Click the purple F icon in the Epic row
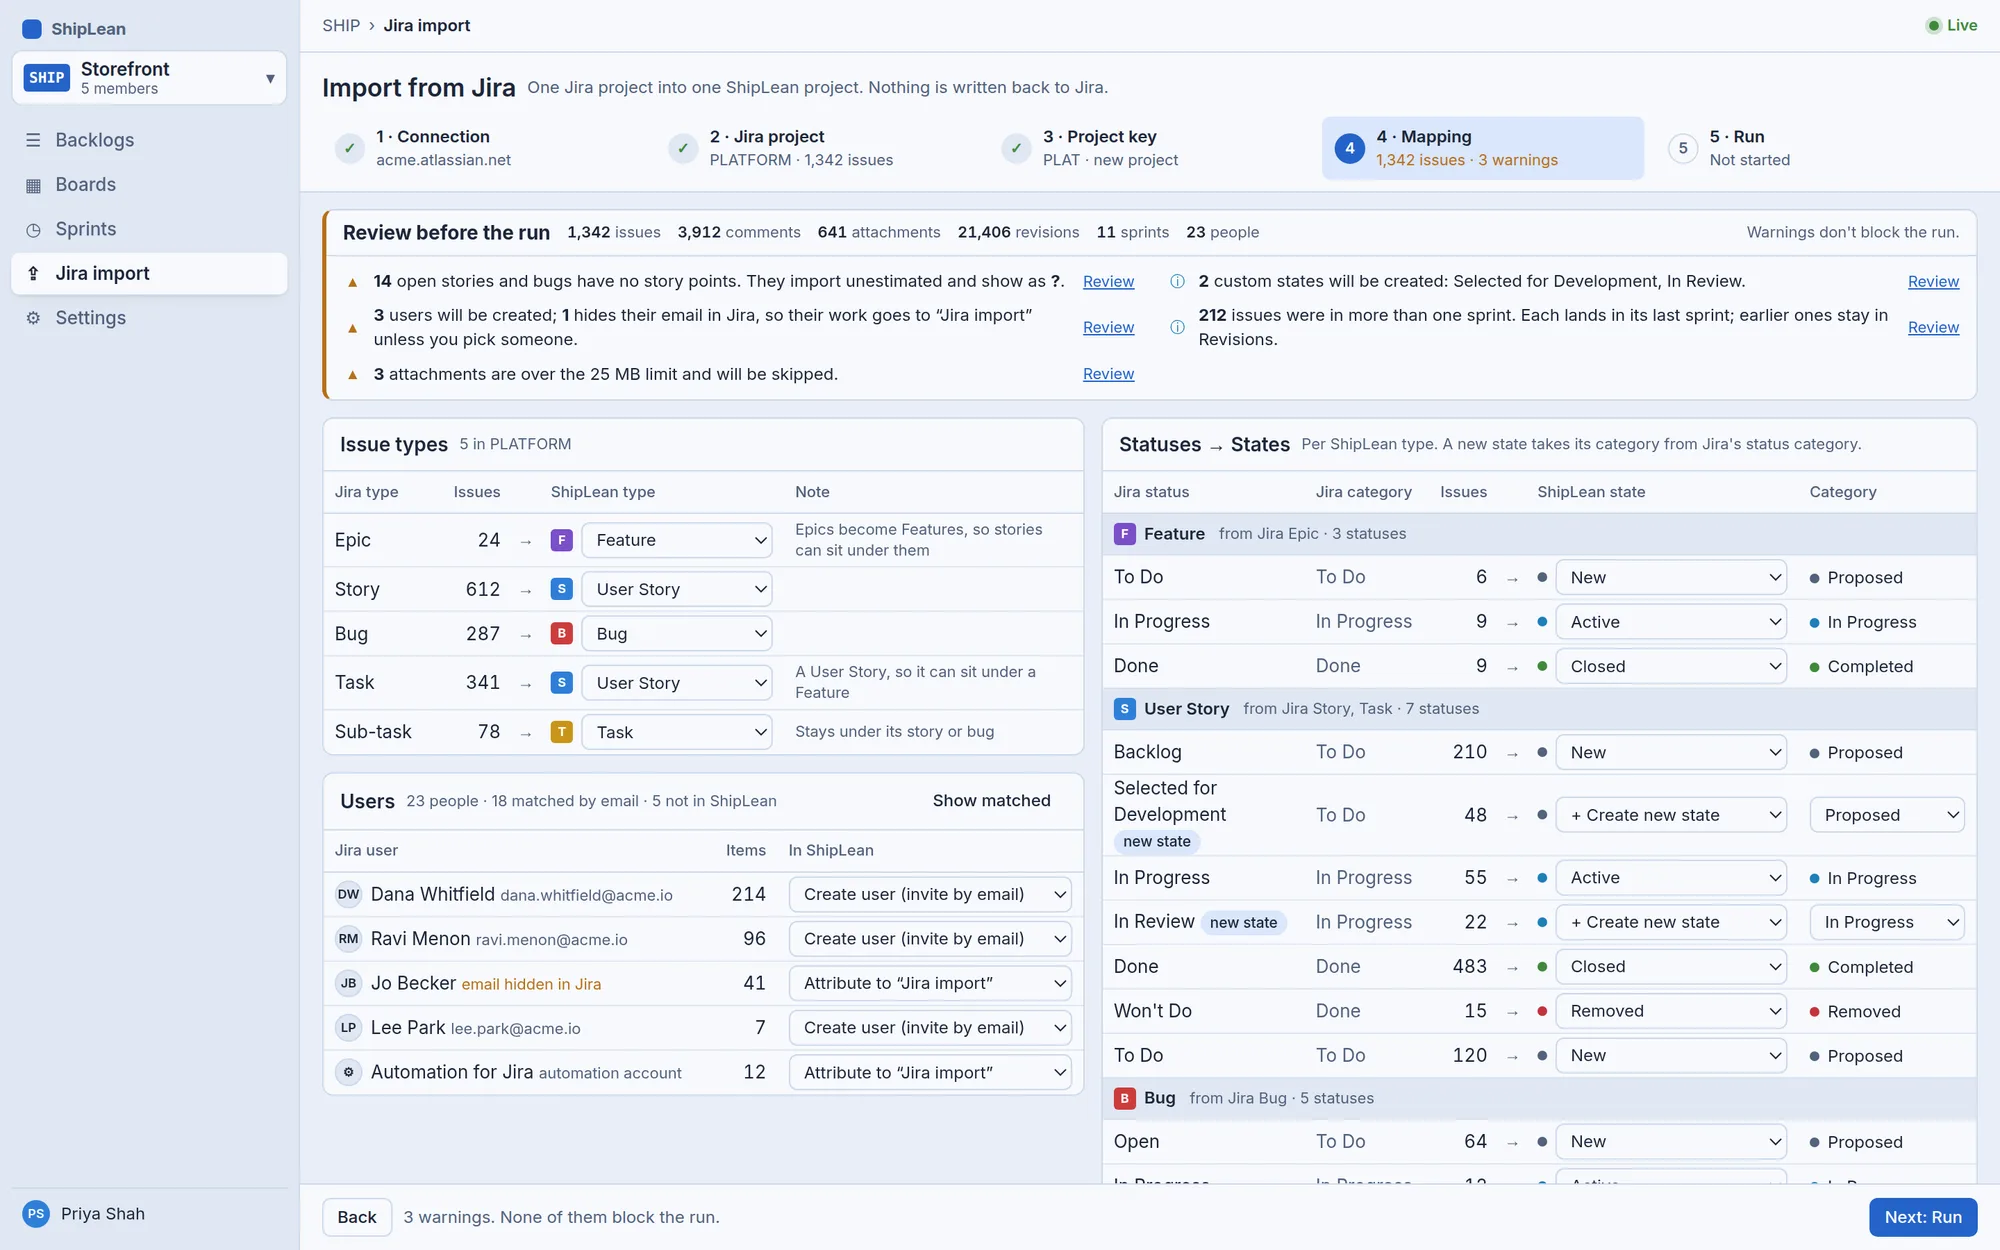This screenshot has width=2000, height=1250. (562, 541)
